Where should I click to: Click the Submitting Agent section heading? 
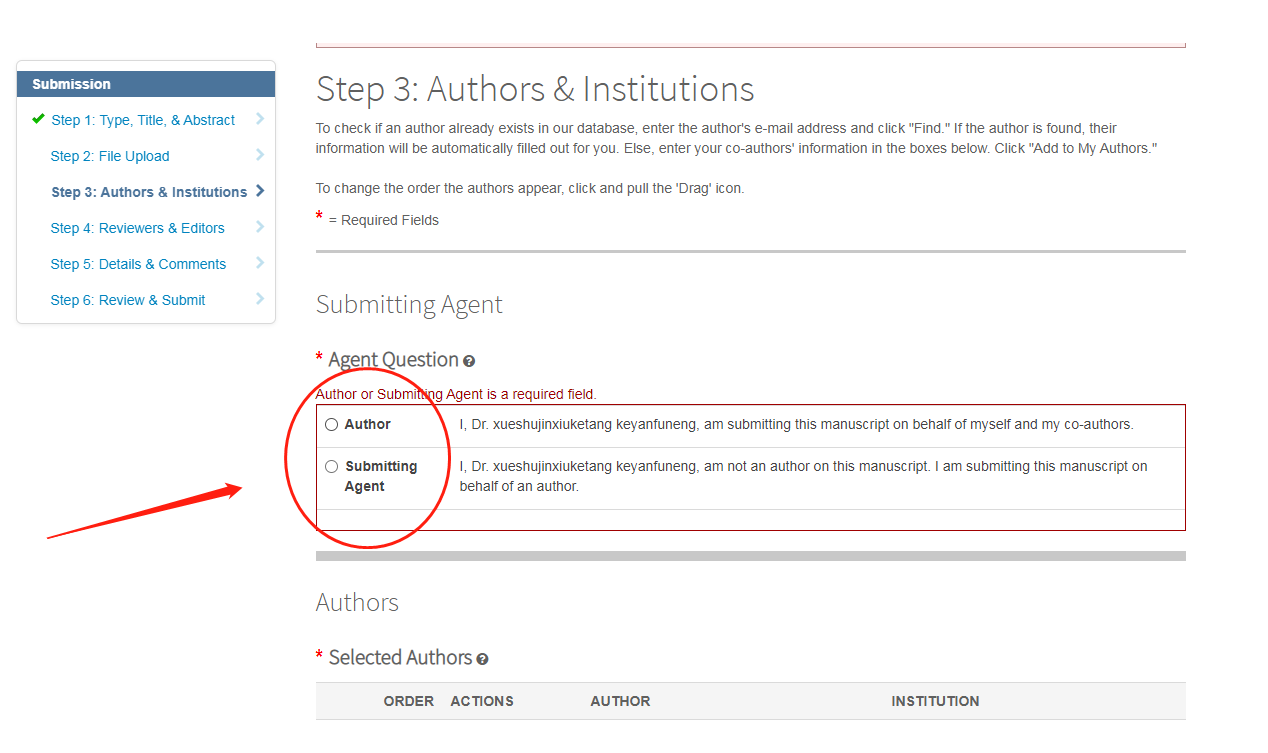[x=409, y=305]
